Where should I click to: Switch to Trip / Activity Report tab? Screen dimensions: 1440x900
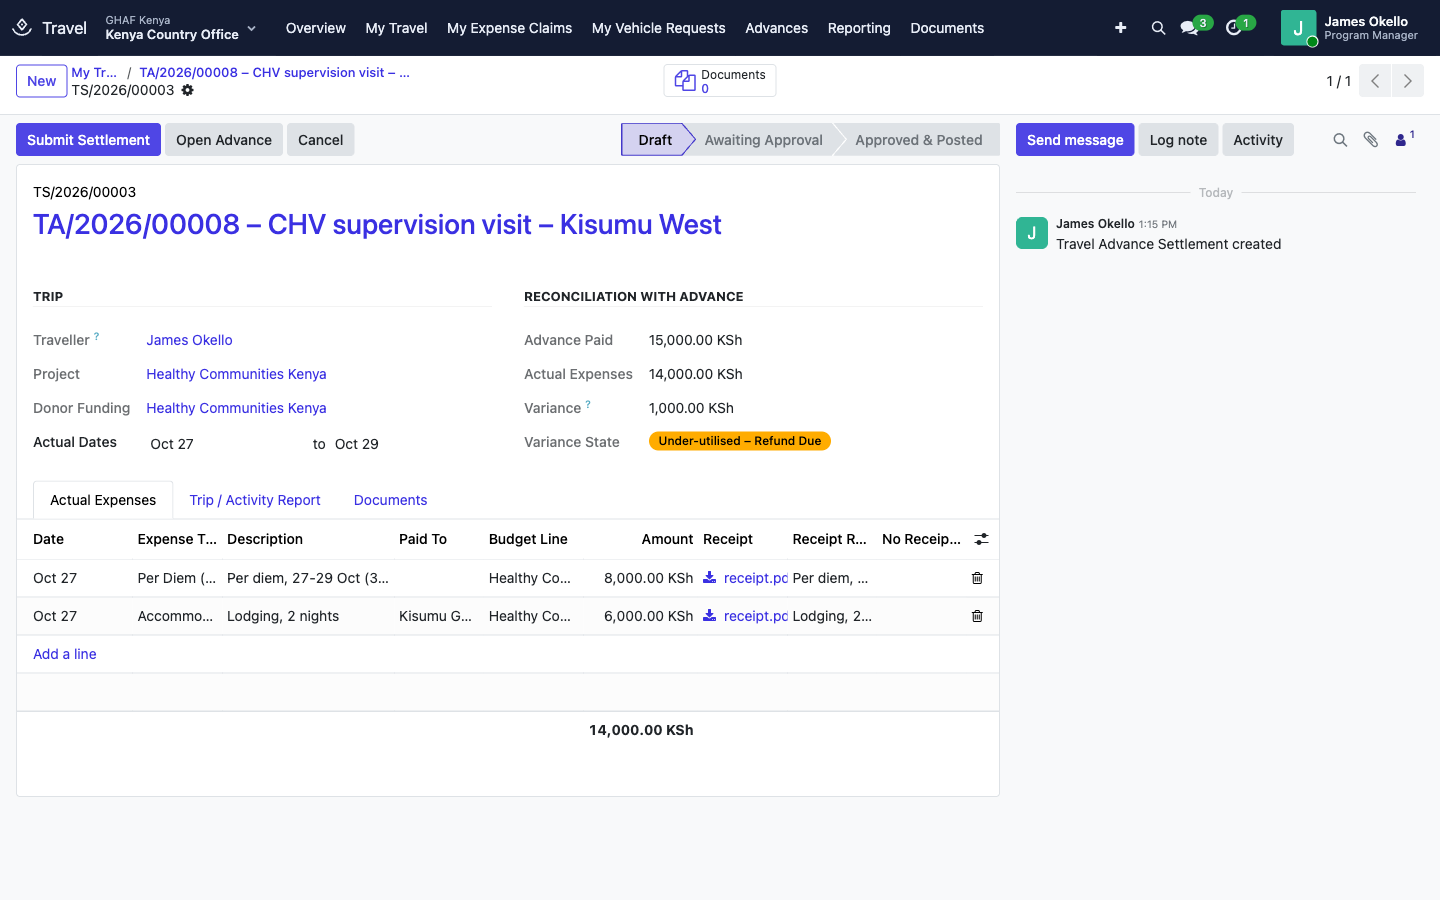tap(255, 500)
